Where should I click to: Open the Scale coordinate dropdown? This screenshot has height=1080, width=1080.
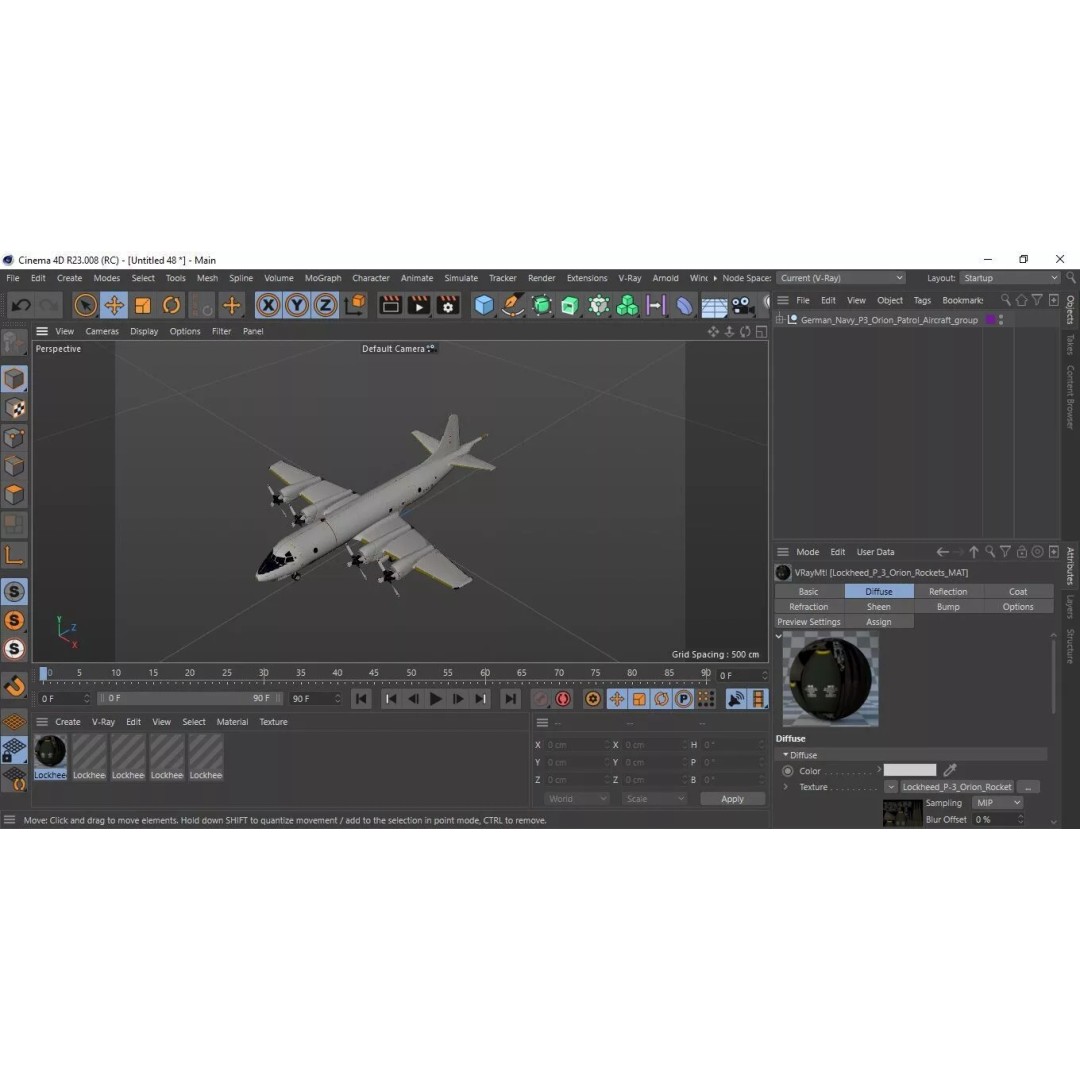tap(654, 799)
